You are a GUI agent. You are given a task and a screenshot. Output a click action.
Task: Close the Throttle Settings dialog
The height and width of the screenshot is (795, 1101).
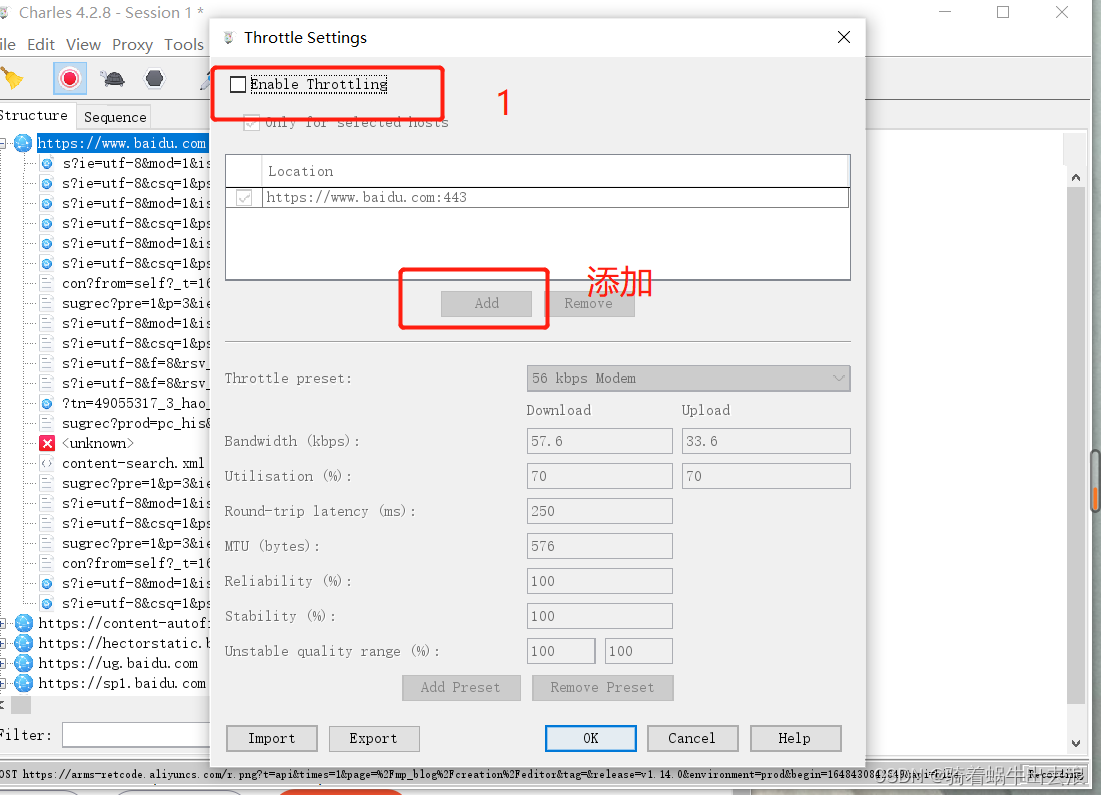[x=844, y=37]
